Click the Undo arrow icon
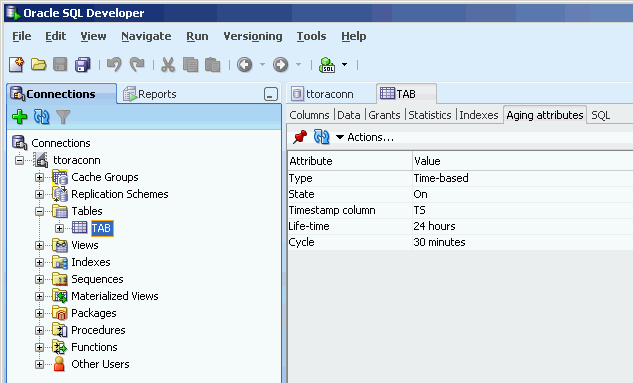Screen dimensions: 633x383 click(x=114, y=65)
